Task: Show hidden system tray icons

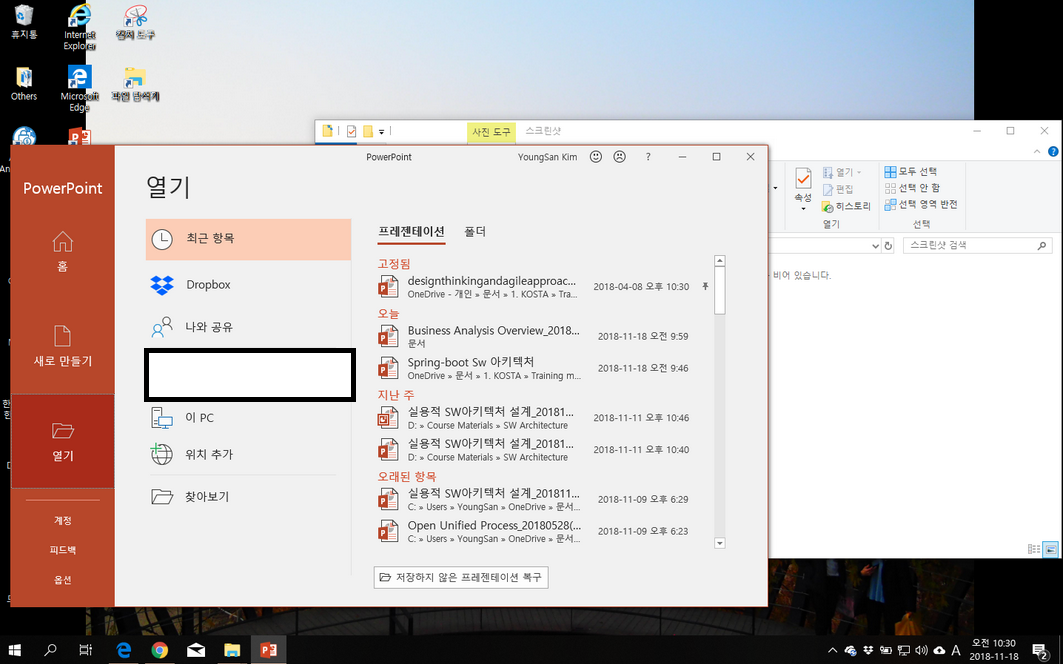Action: point(833,650)
